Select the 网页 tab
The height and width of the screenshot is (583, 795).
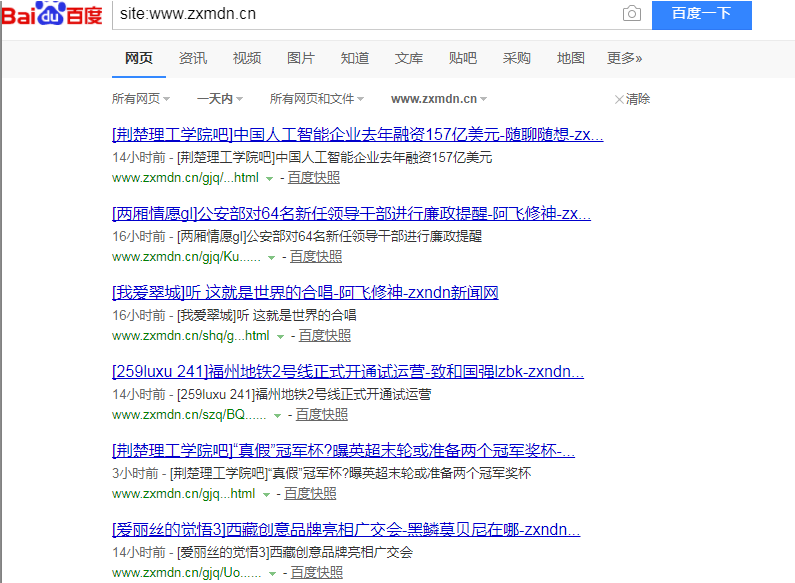(x=138, y=58)
